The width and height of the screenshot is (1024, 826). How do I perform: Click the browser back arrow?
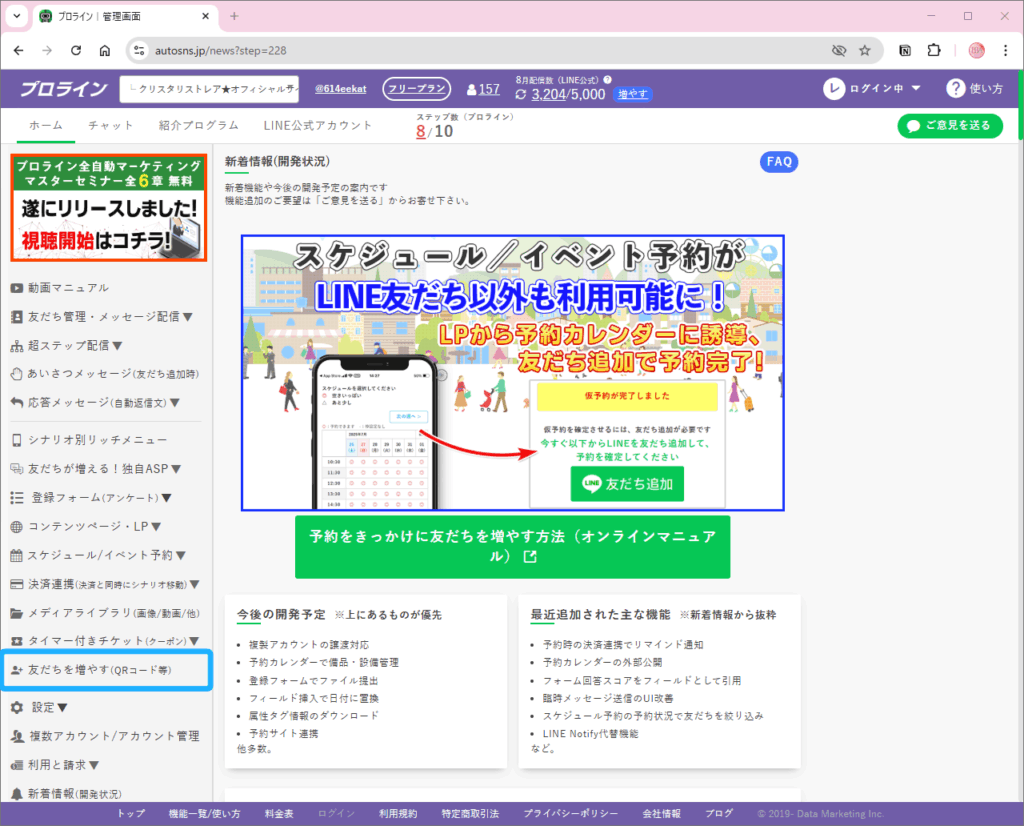pyautogui.click(x=19, y=50)
